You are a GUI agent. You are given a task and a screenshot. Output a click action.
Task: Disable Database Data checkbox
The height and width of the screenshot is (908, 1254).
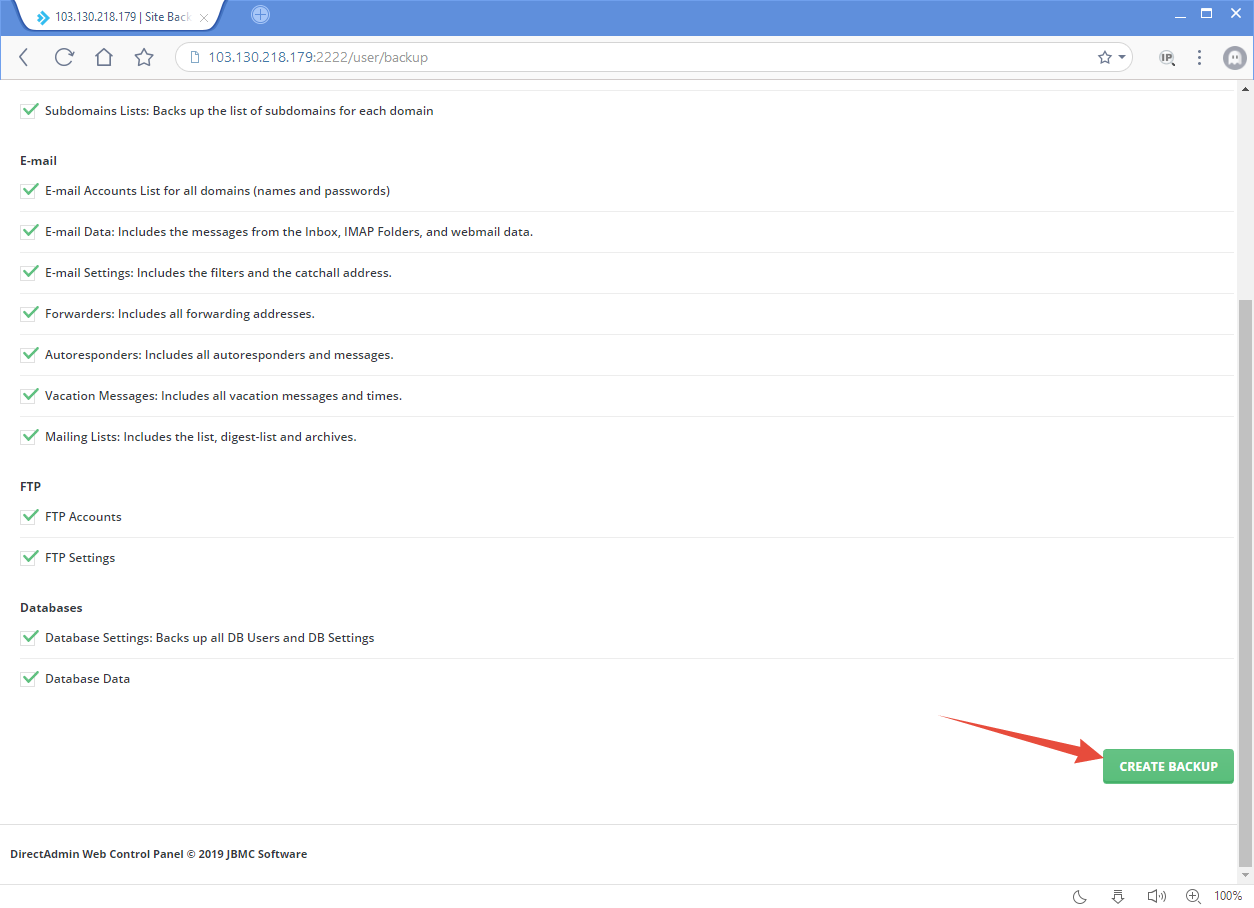(29, 678)
